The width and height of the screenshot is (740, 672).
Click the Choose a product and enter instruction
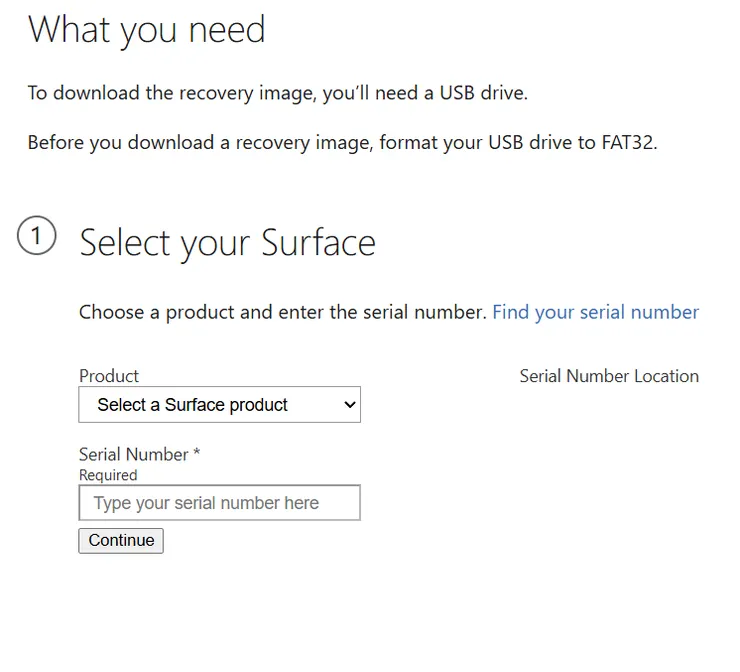click(x=282, y=312)
